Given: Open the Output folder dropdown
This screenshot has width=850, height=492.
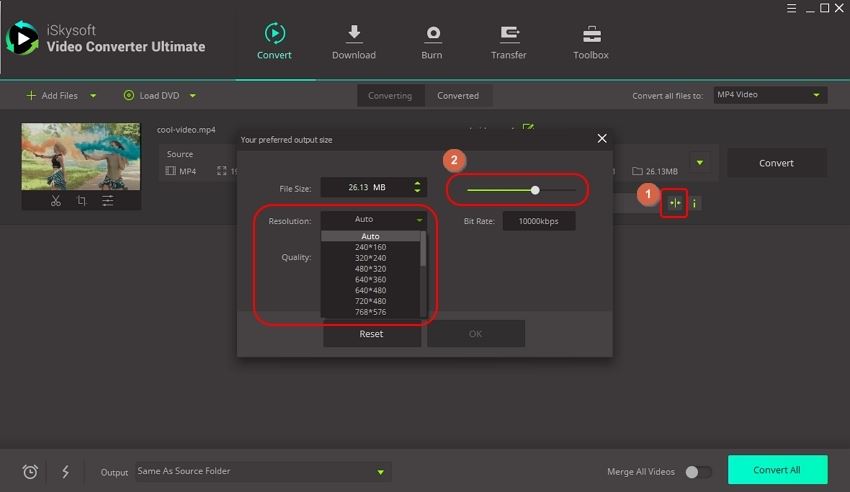Looking at the screenshot, I should (x=380, y=472).
